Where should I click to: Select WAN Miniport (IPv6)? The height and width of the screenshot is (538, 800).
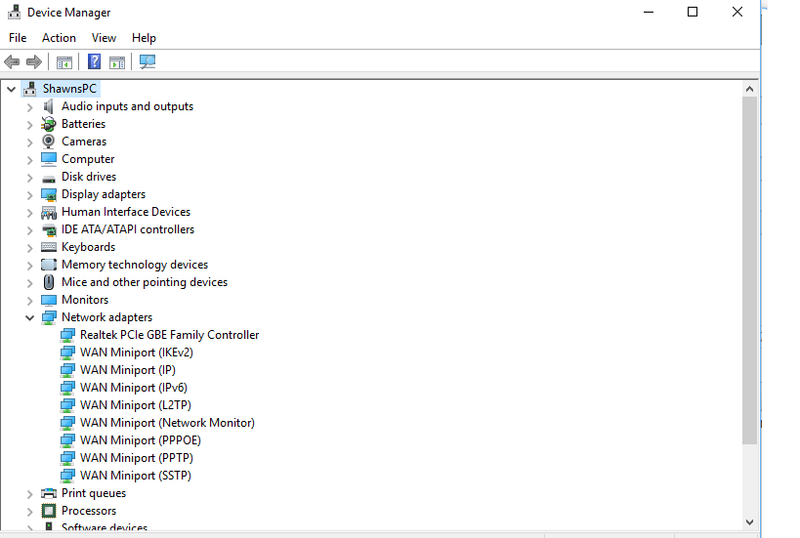click(x=134, y=387)
